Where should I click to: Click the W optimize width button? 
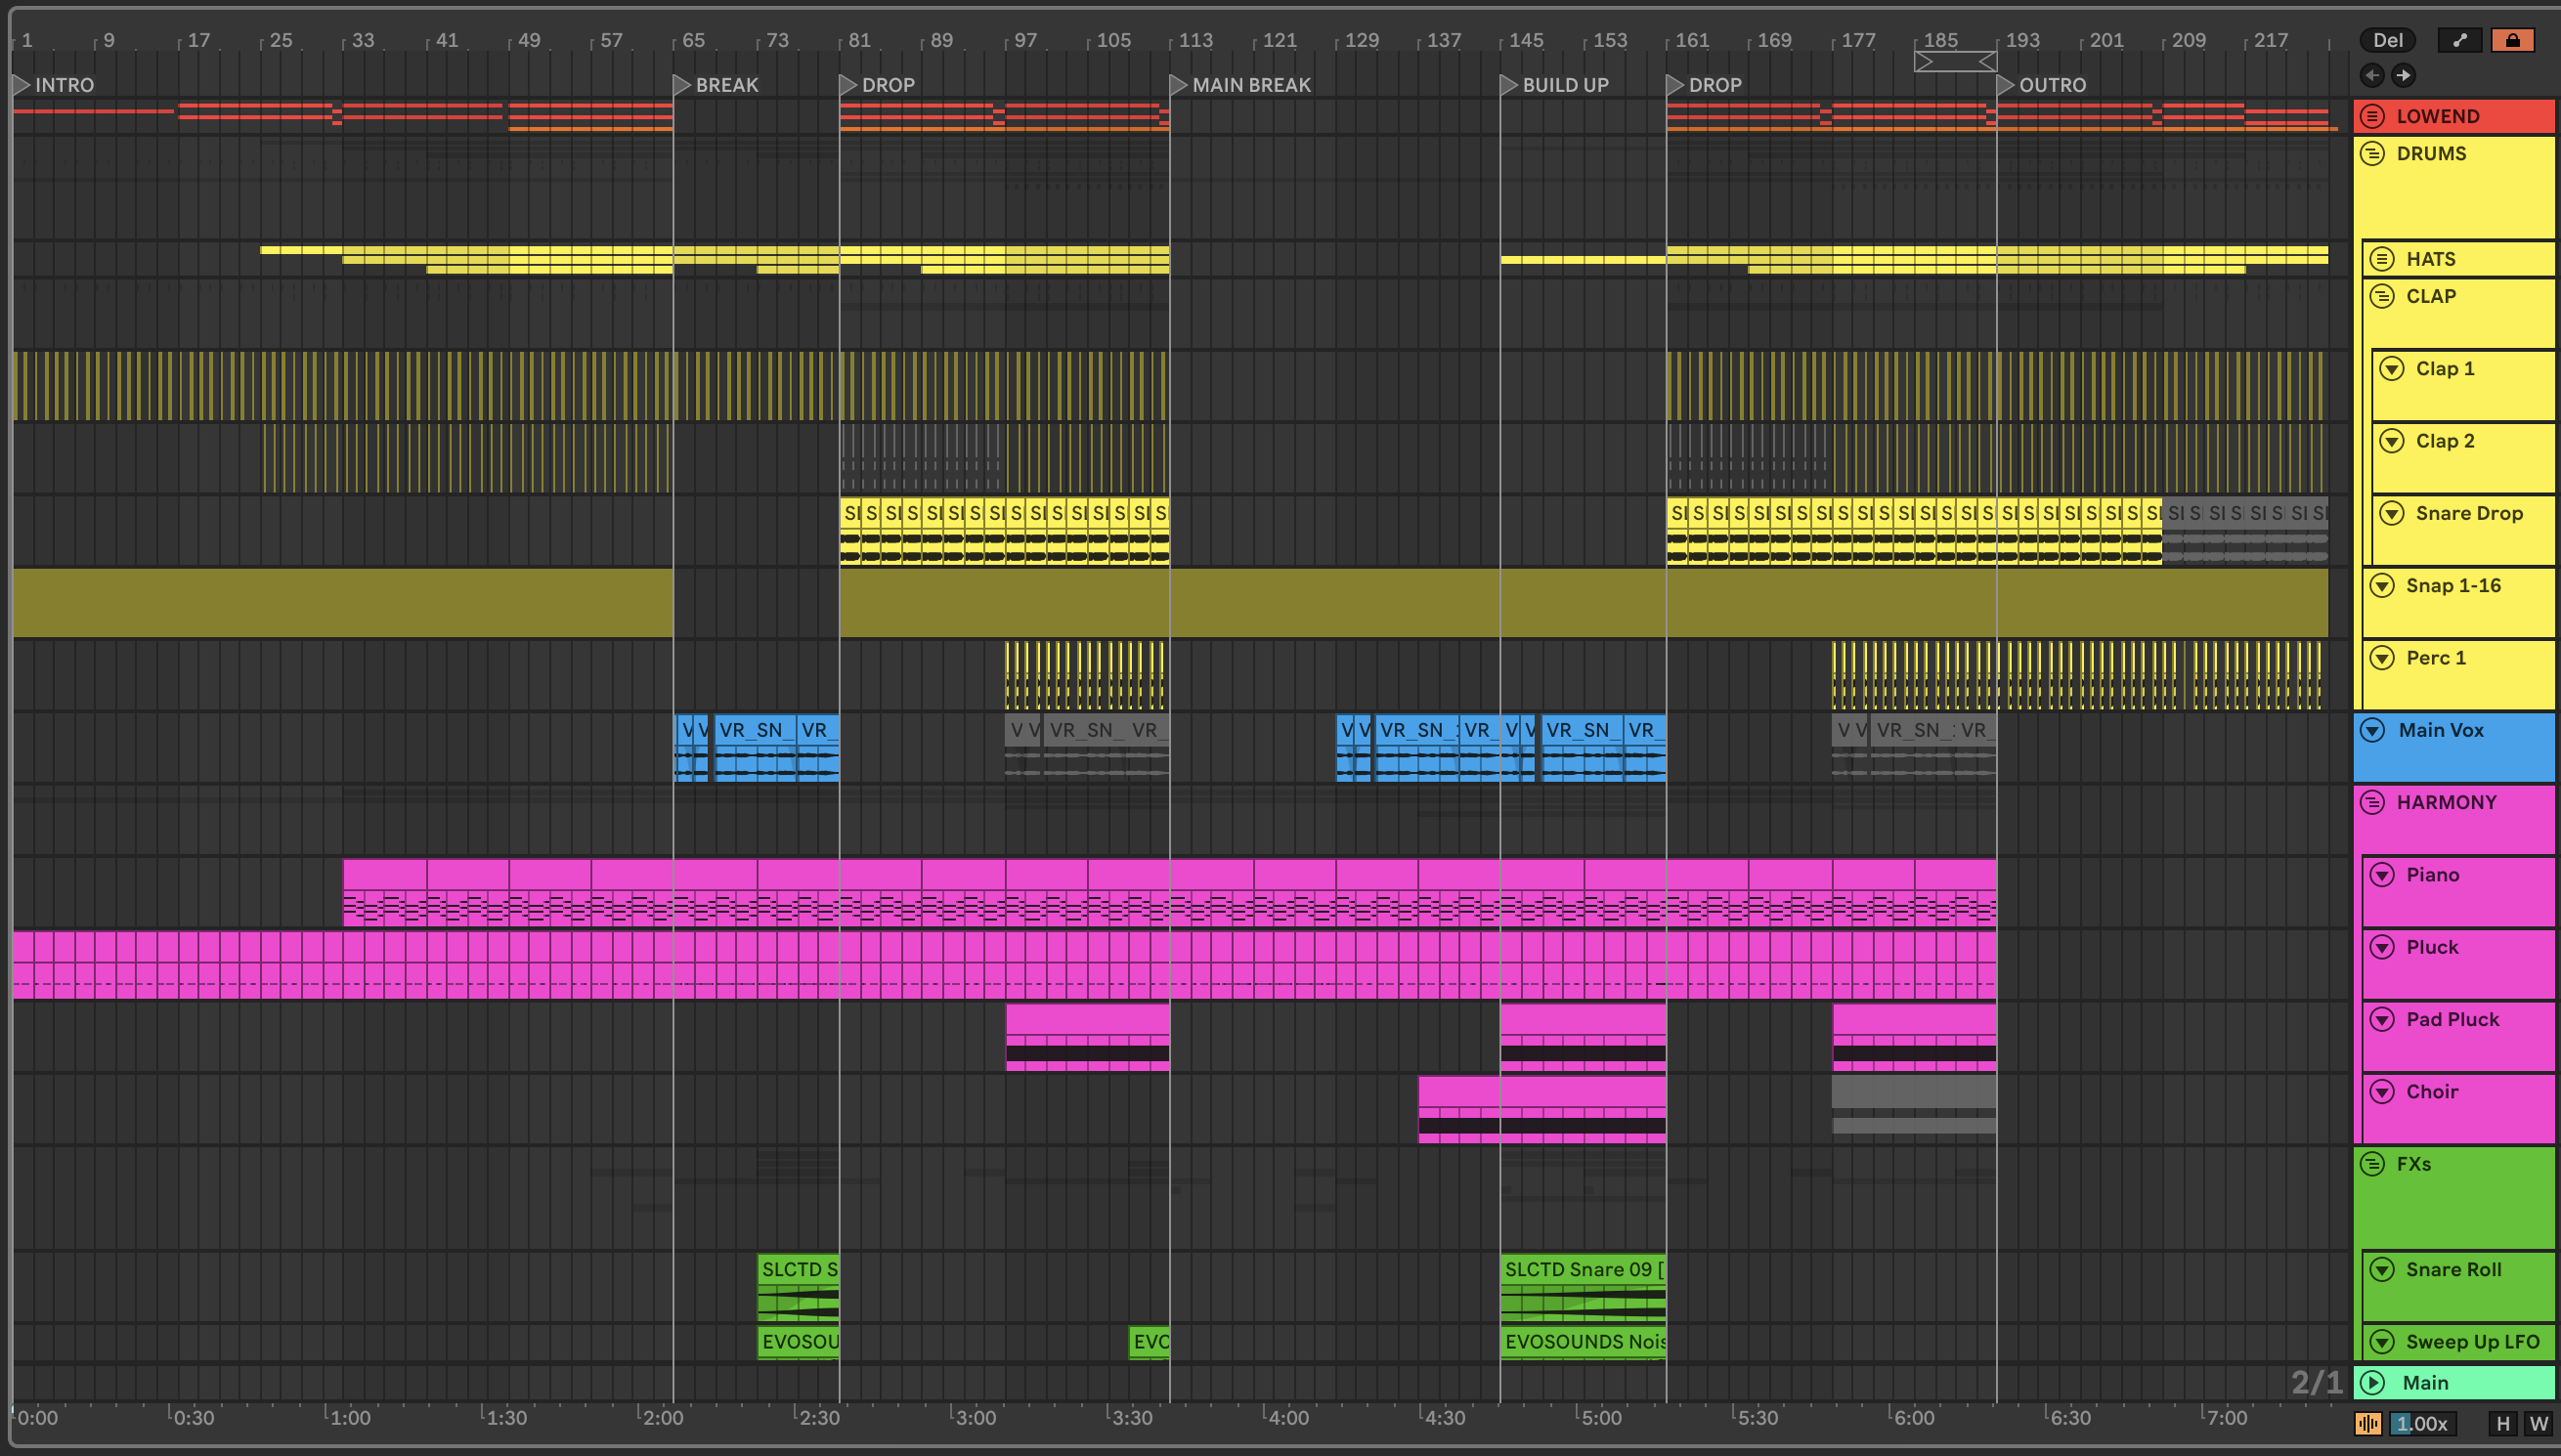pyautogui.click(x=2538, y=1423)
